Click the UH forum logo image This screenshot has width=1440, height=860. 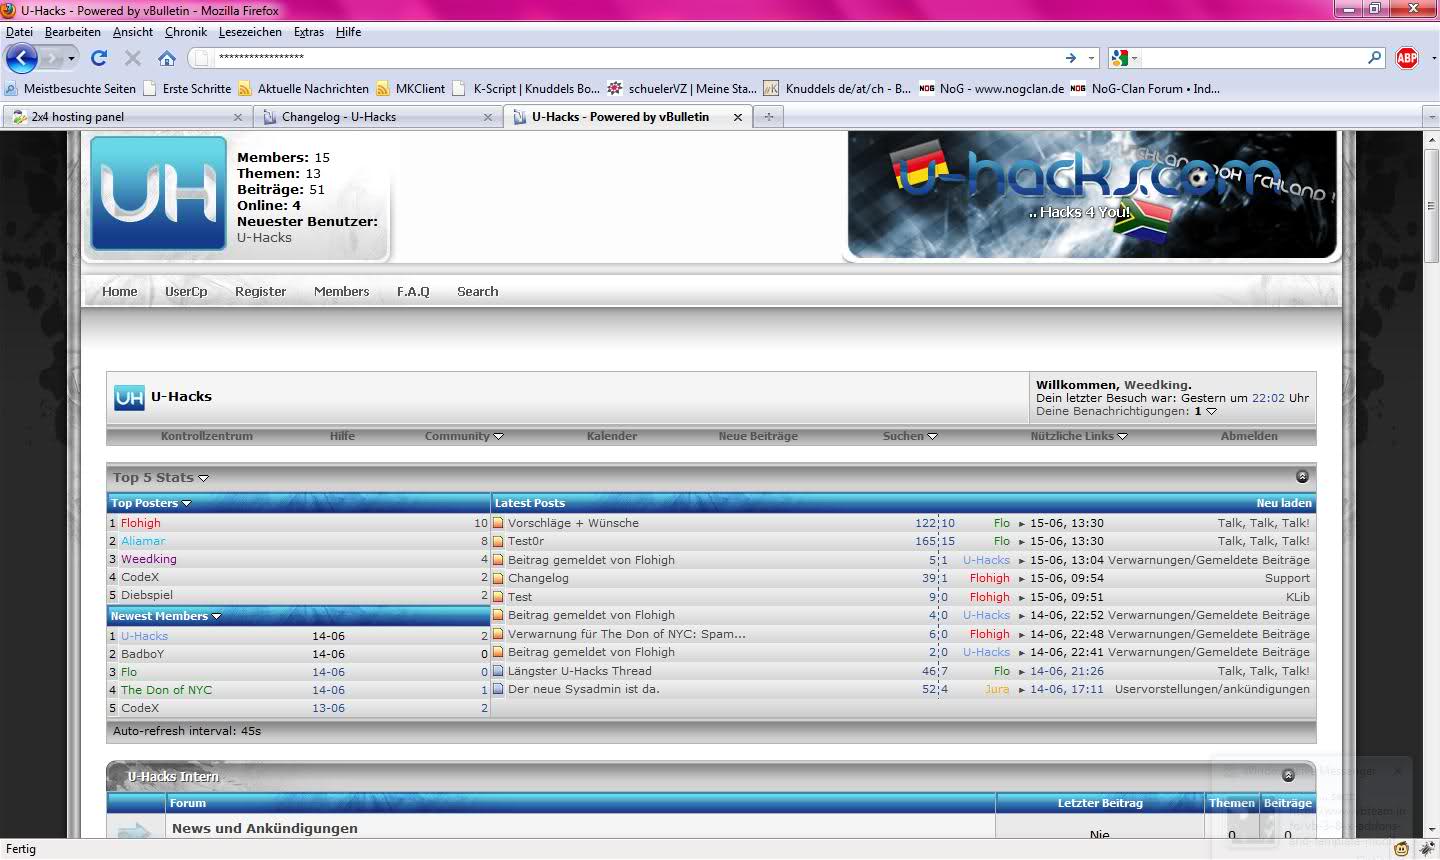tap(158, 193)
